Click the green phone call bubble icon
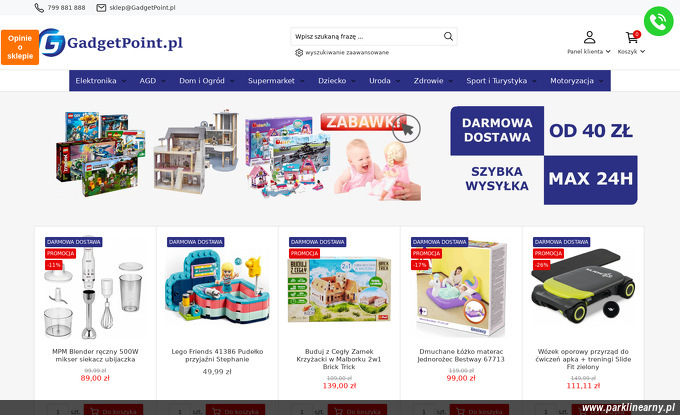 [658, 21]
